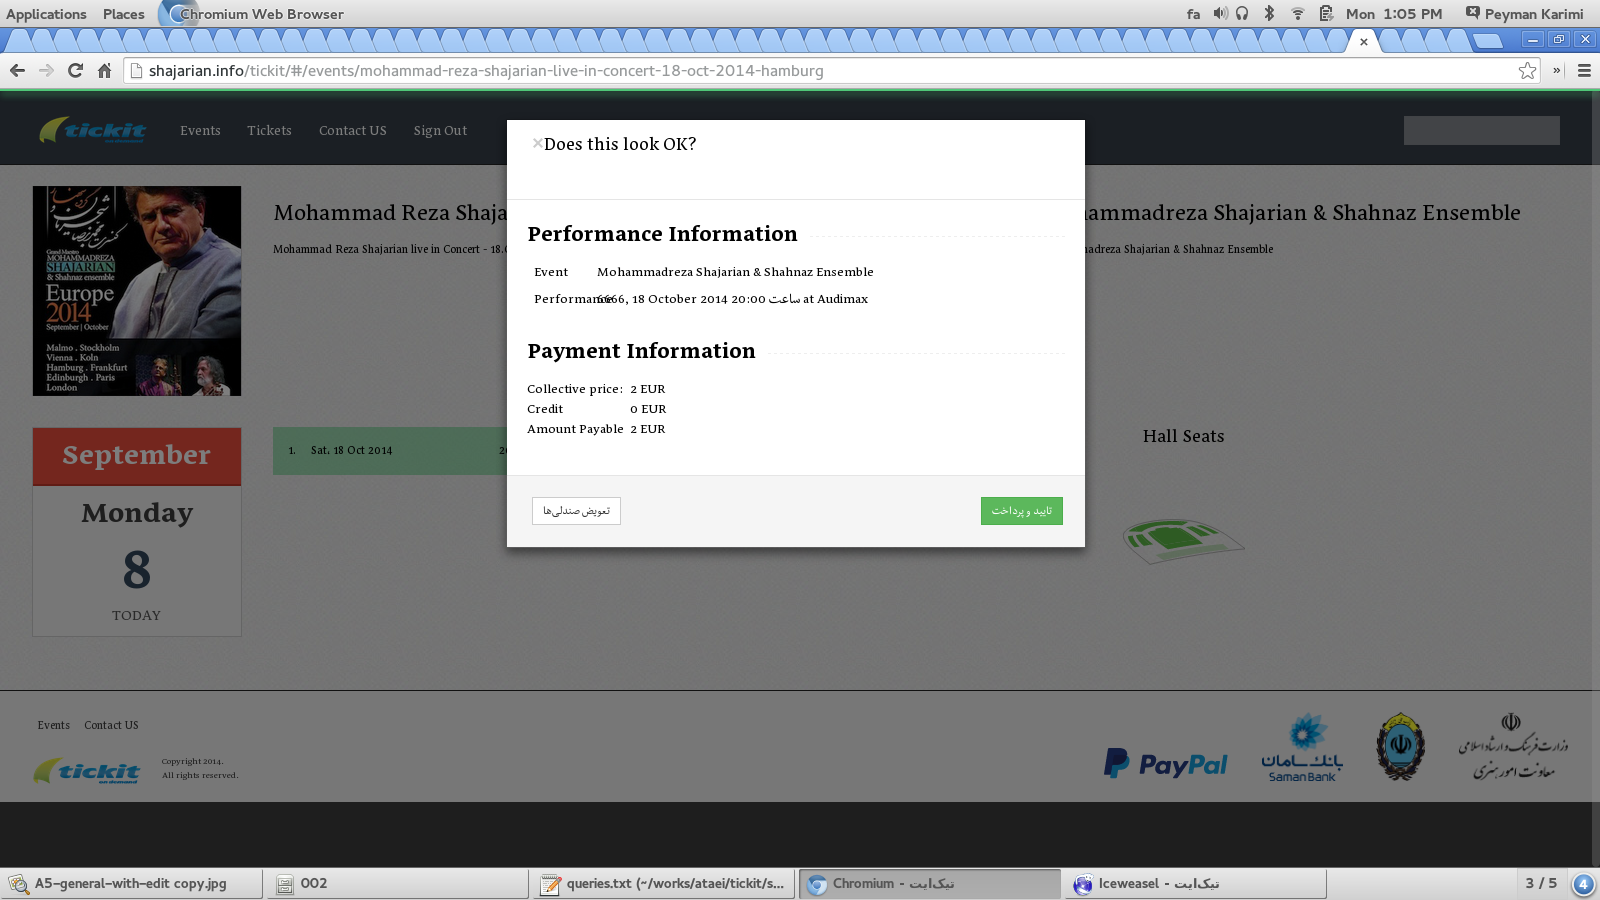Show hidden extensions chevron in toolbar

pyautogui.click(x=1556, y=70)
